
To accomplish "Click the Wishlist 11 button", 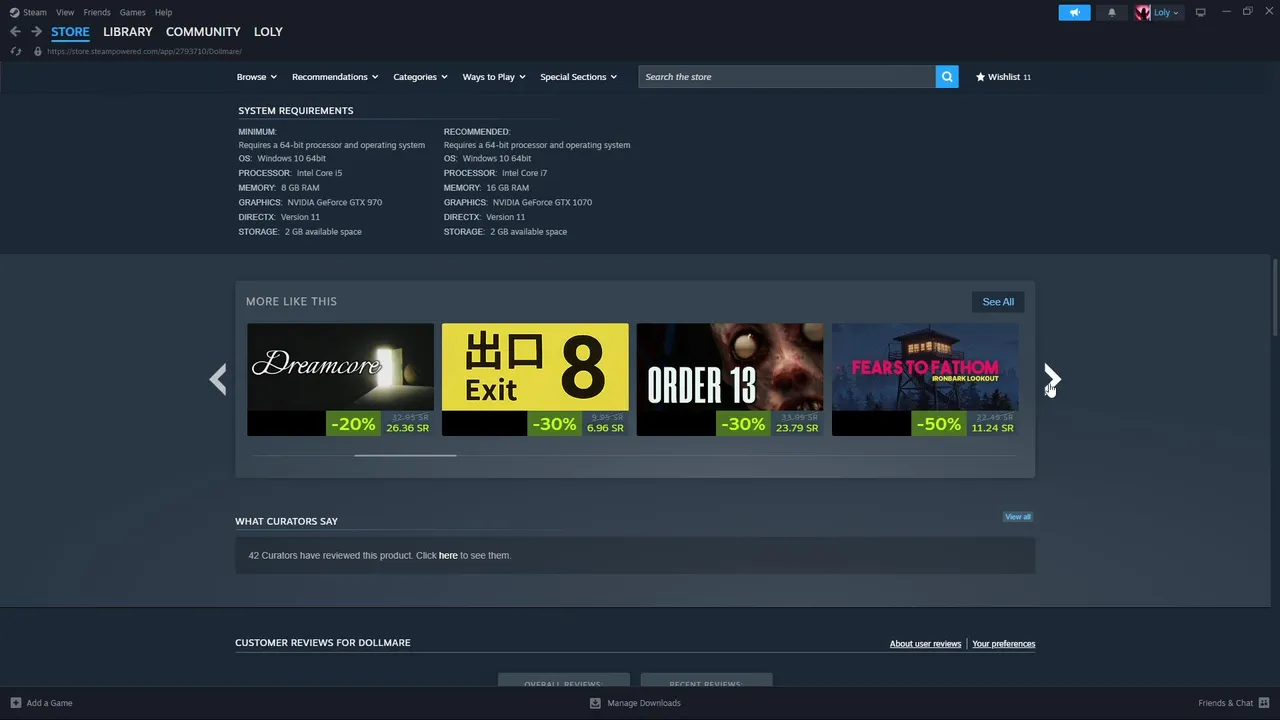I will pyautogui.click(x=1003, y=77).
